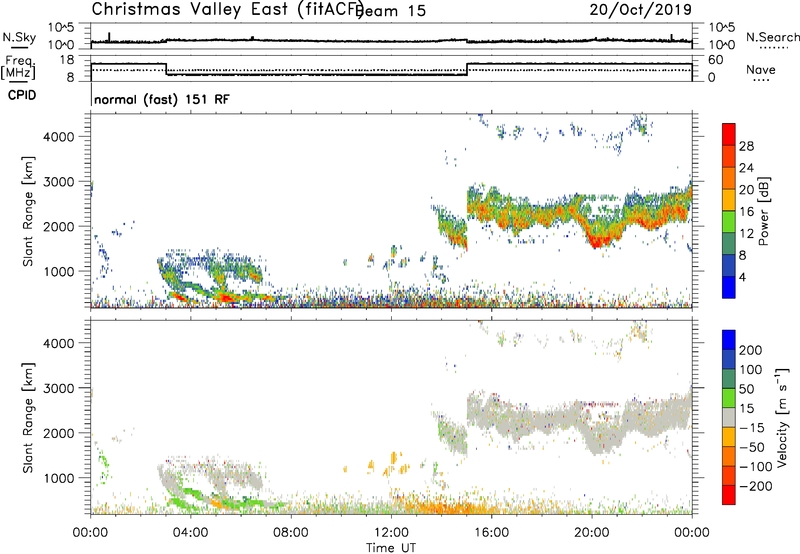This screenshot has width=800, height=554.
Task: Click the 'N.Search' legend label
Action: [773, 37]
